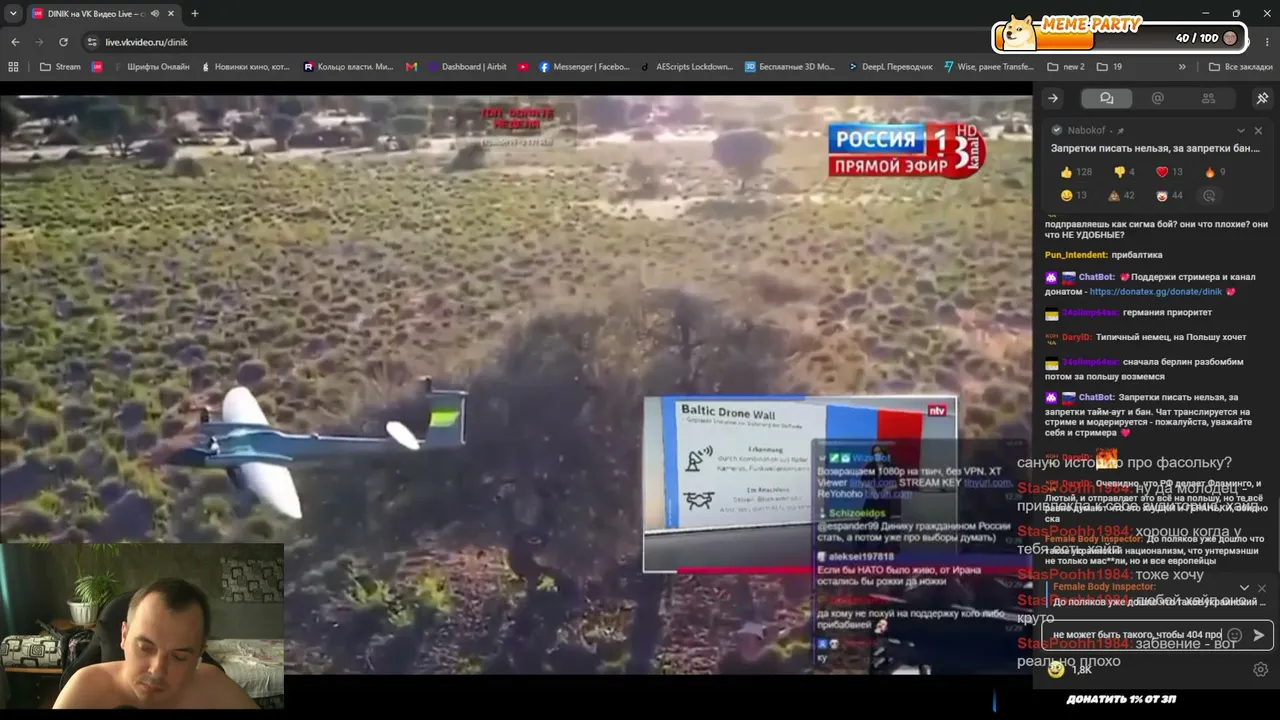Open the Dashboard | Airbit bookmark

click(468, 67)
